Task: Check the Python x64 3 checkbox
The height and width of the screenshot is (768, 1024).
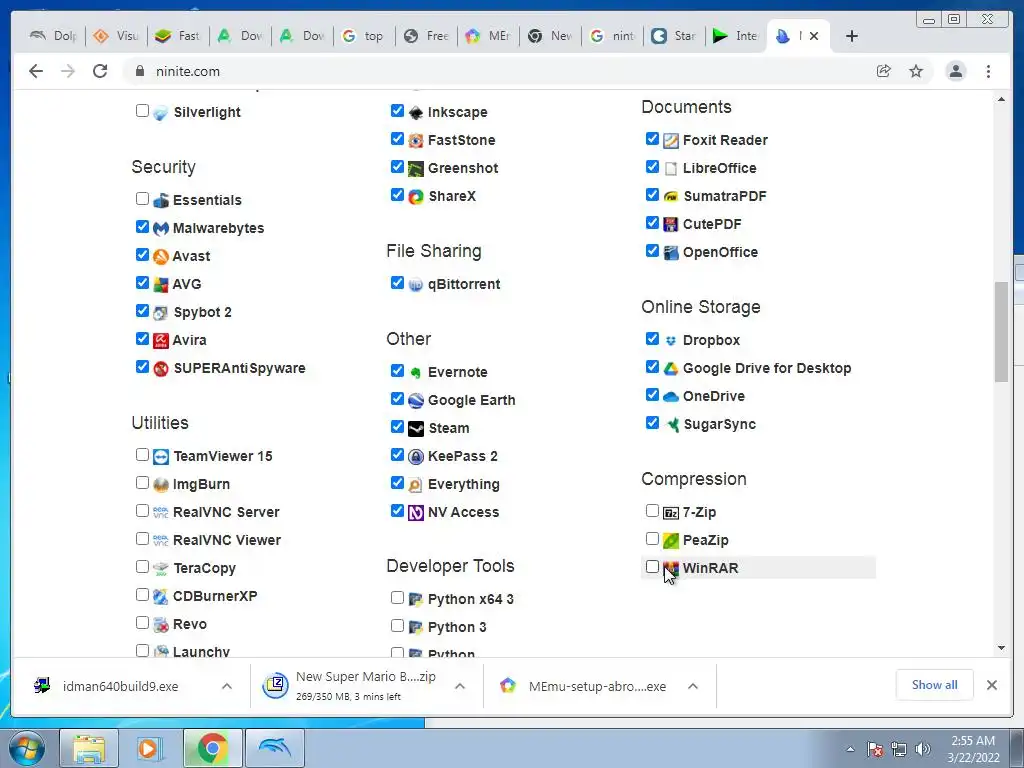Action: [397, 598]
